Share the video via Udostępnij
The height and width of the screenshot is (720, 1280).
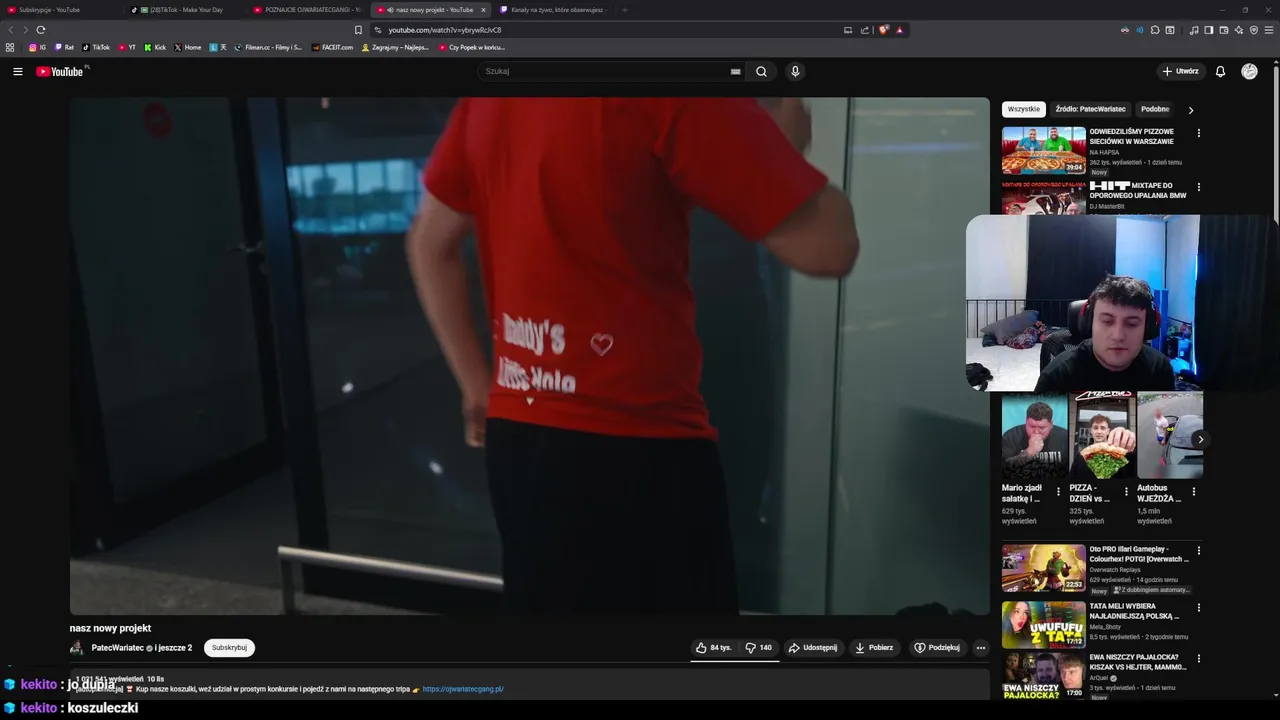tap(813, 648)
